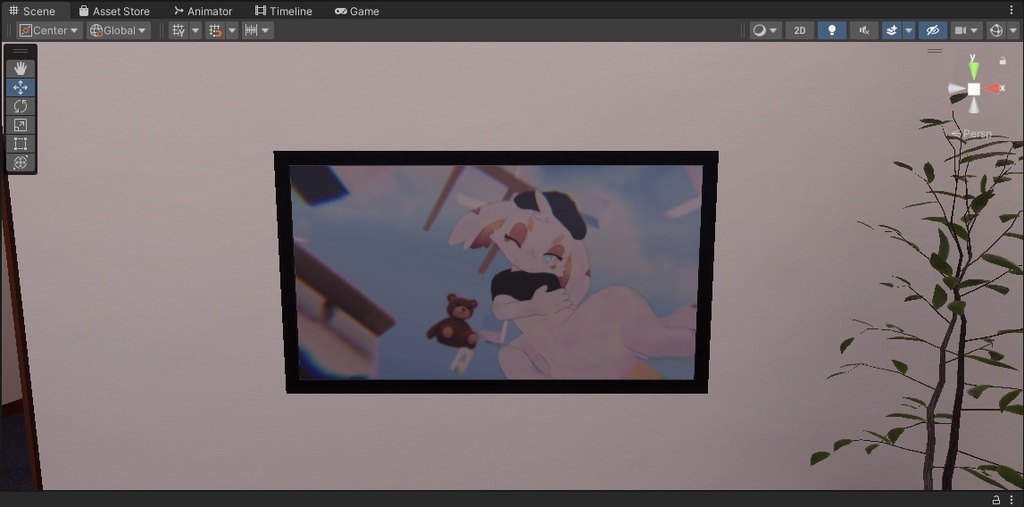Open the Global rotation mode dropdown
This screenshot has height=507, width=1024.
pos(118,30)
